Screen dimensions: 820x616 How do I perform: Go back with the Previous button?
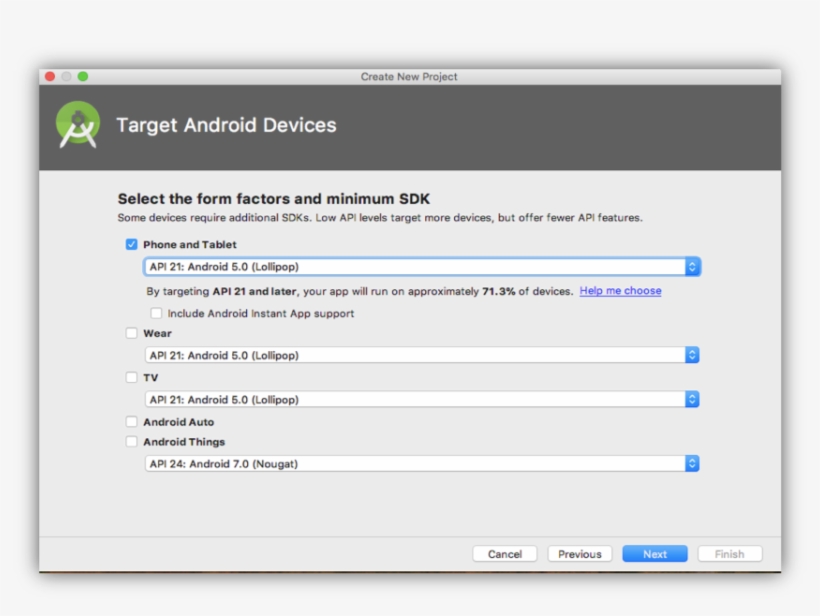(x=579, y=554)
